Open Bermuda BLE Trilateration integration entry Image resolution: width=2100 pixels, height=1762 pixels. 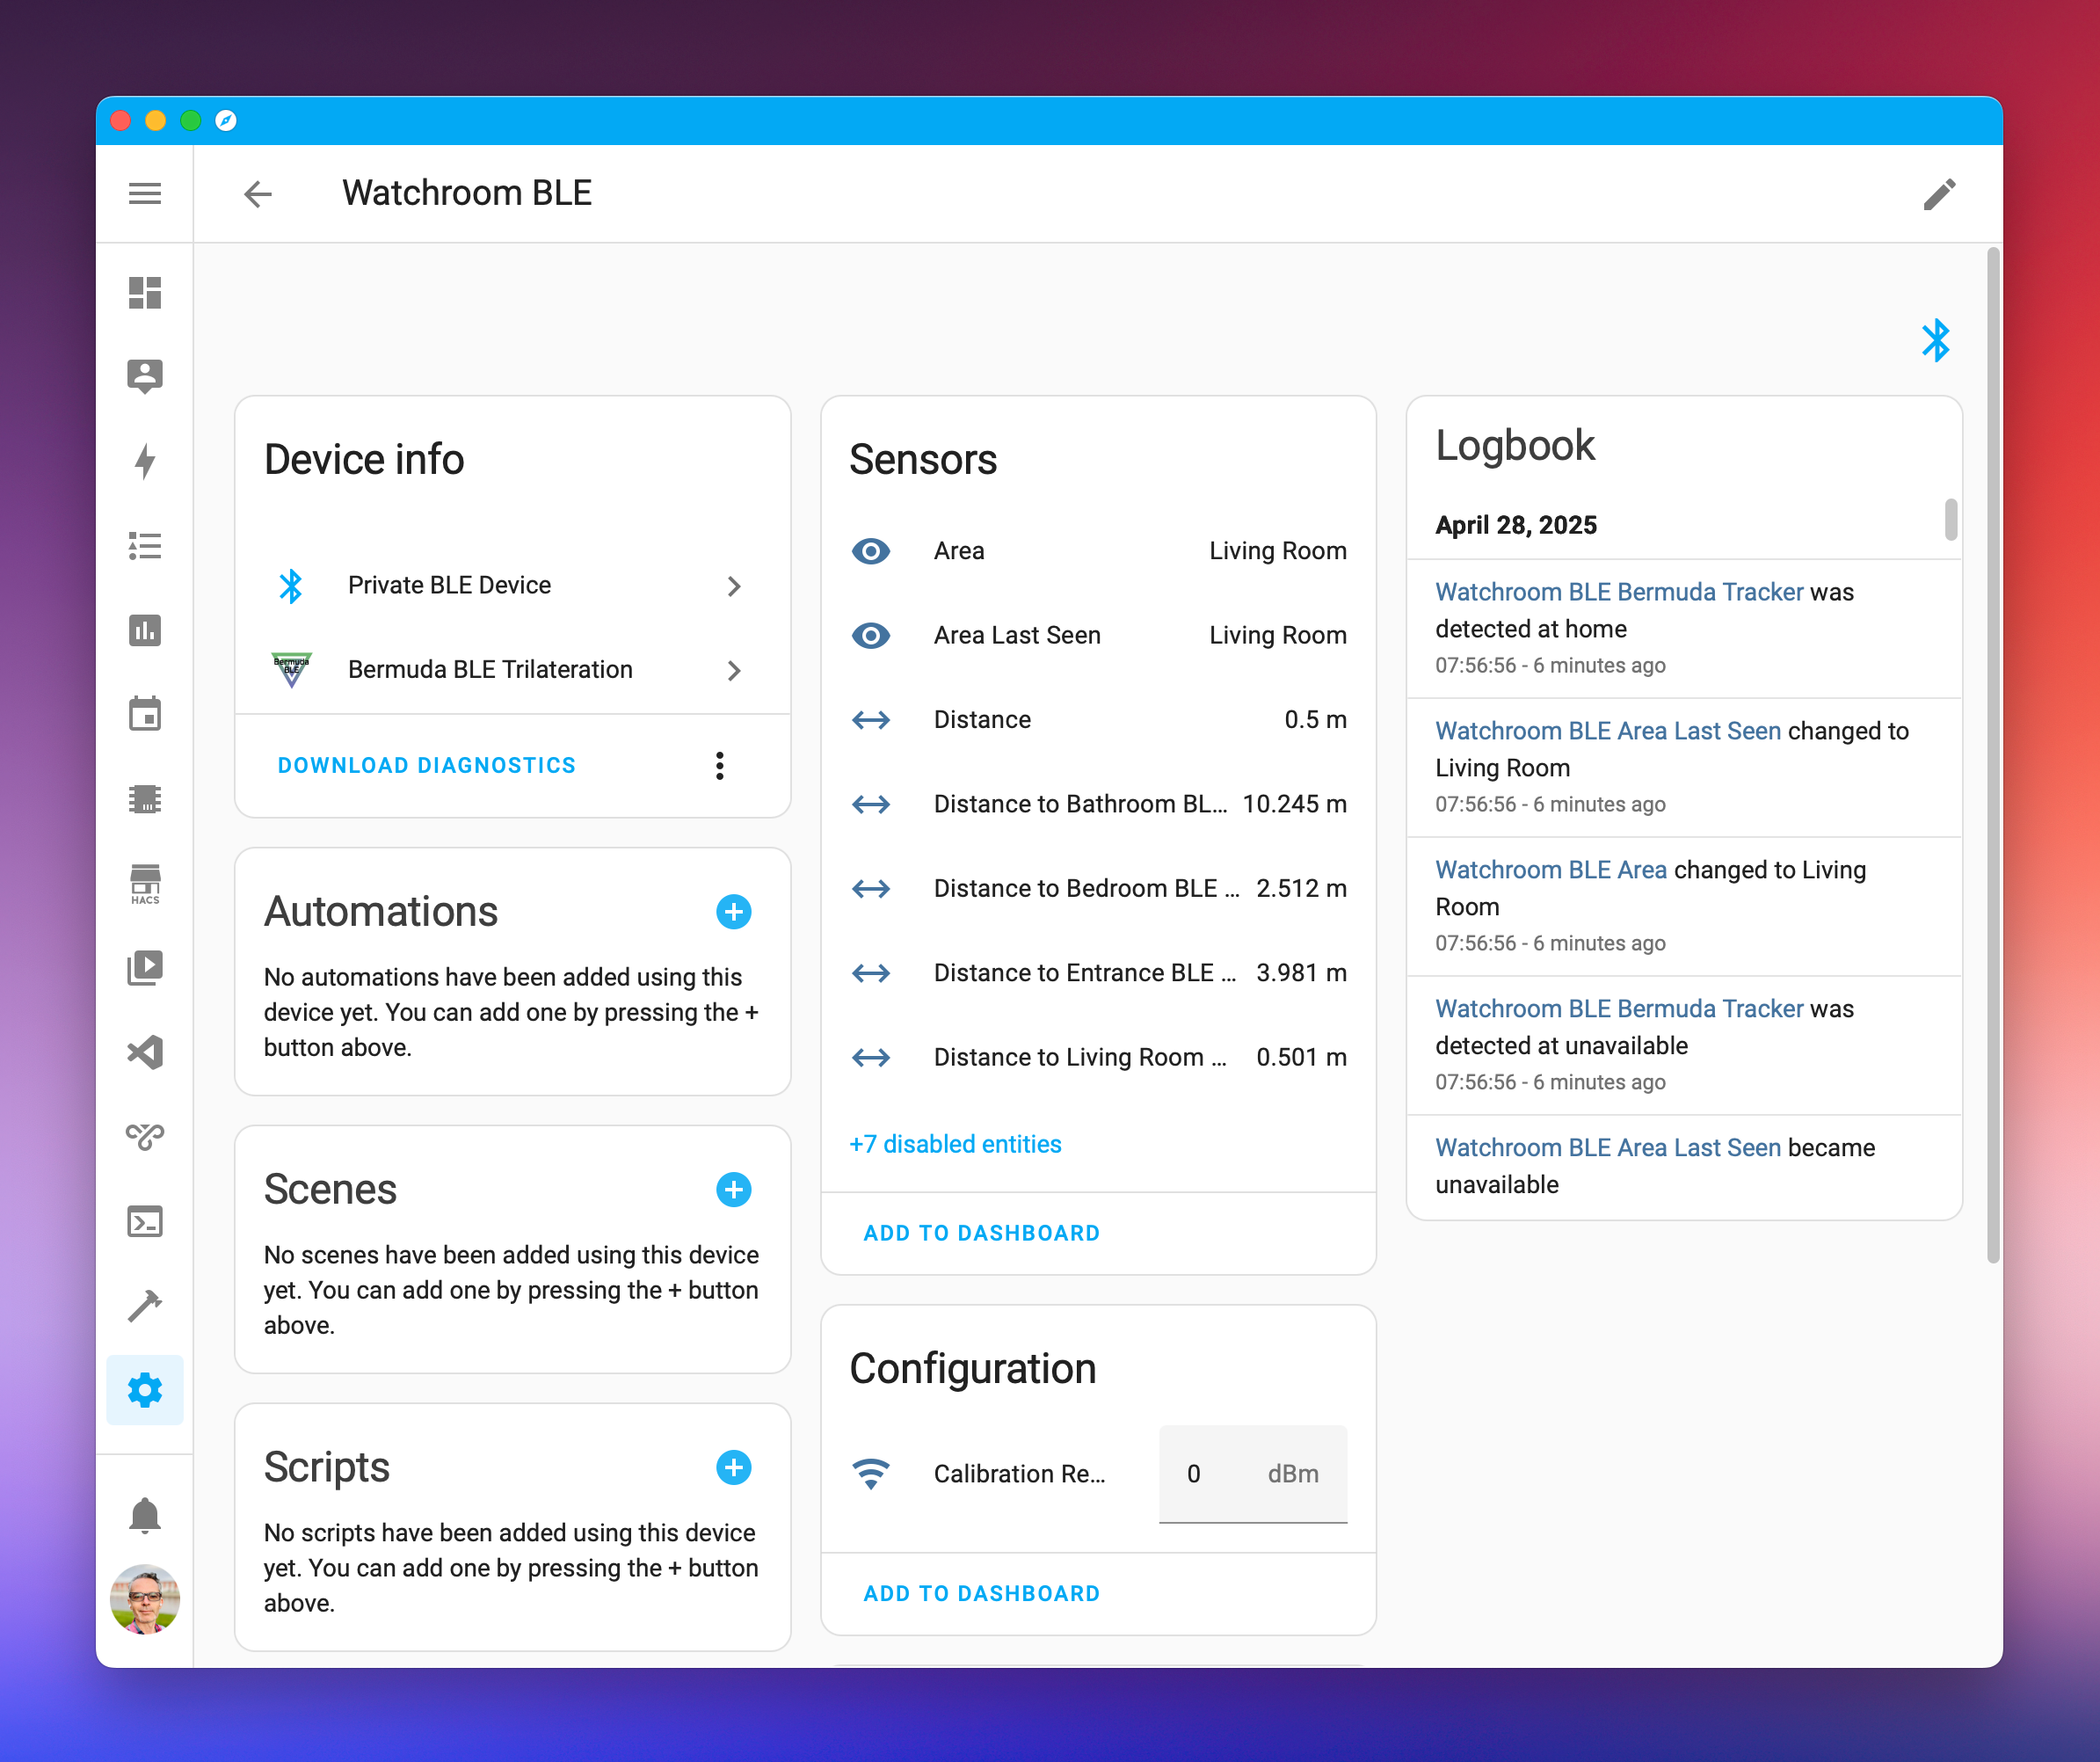513,670
